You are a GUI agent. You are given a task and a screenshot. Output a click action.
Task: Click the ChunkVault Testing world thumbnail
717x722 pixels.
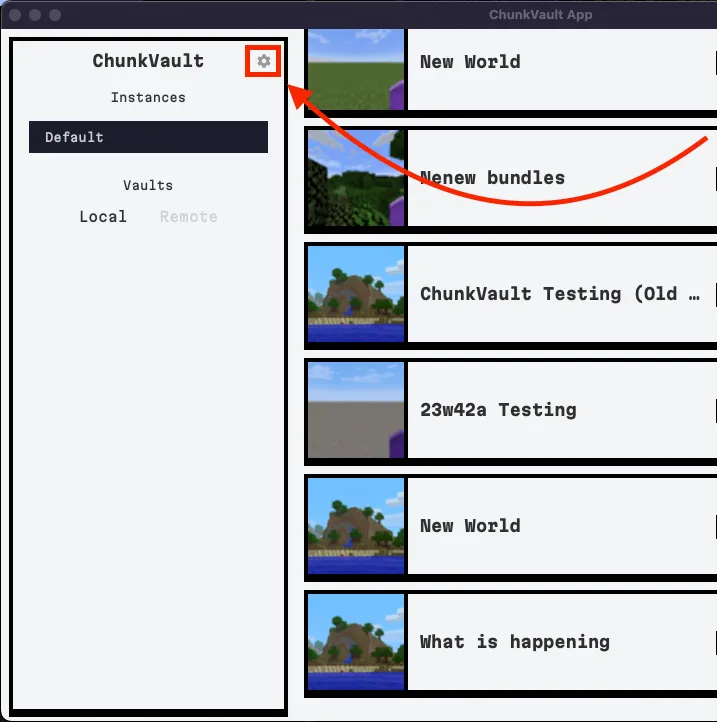355,294
